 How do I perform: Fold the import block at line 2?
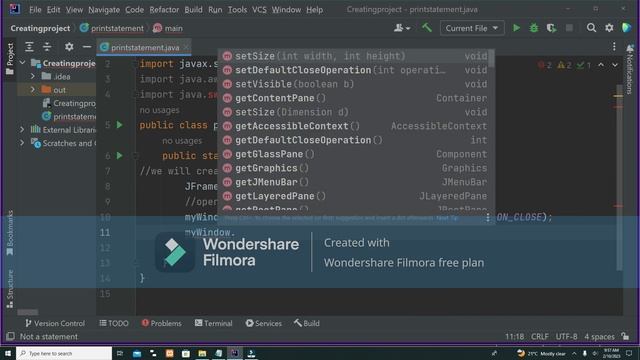point(135,64)
